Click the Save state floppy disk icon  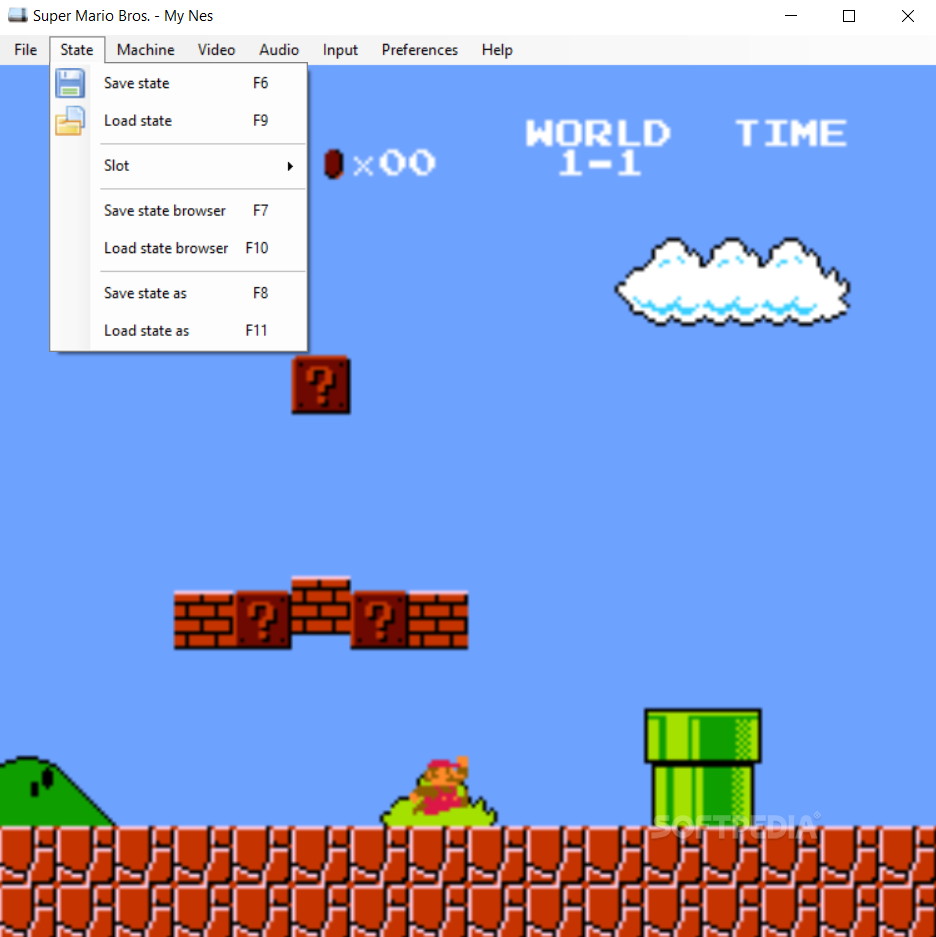coord(70,83)
